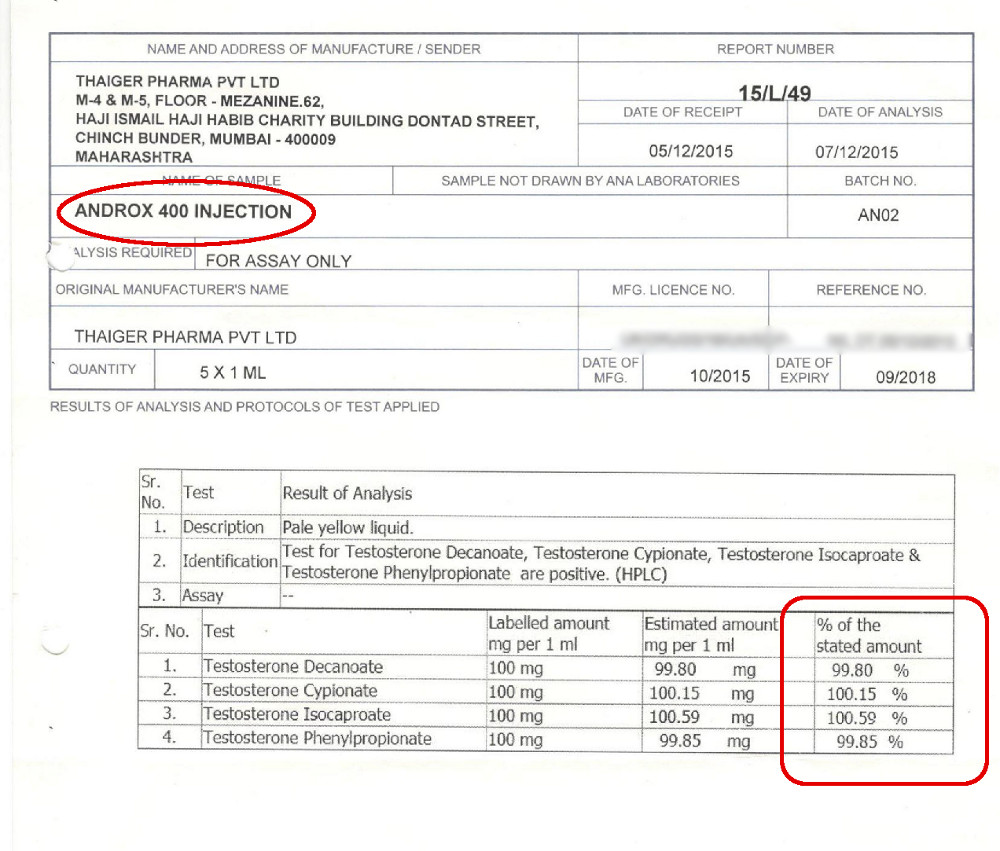Viewport: 1000px width, 851px height.
Task: Click the Result of Analysis column header
Action: click(348, 493)
